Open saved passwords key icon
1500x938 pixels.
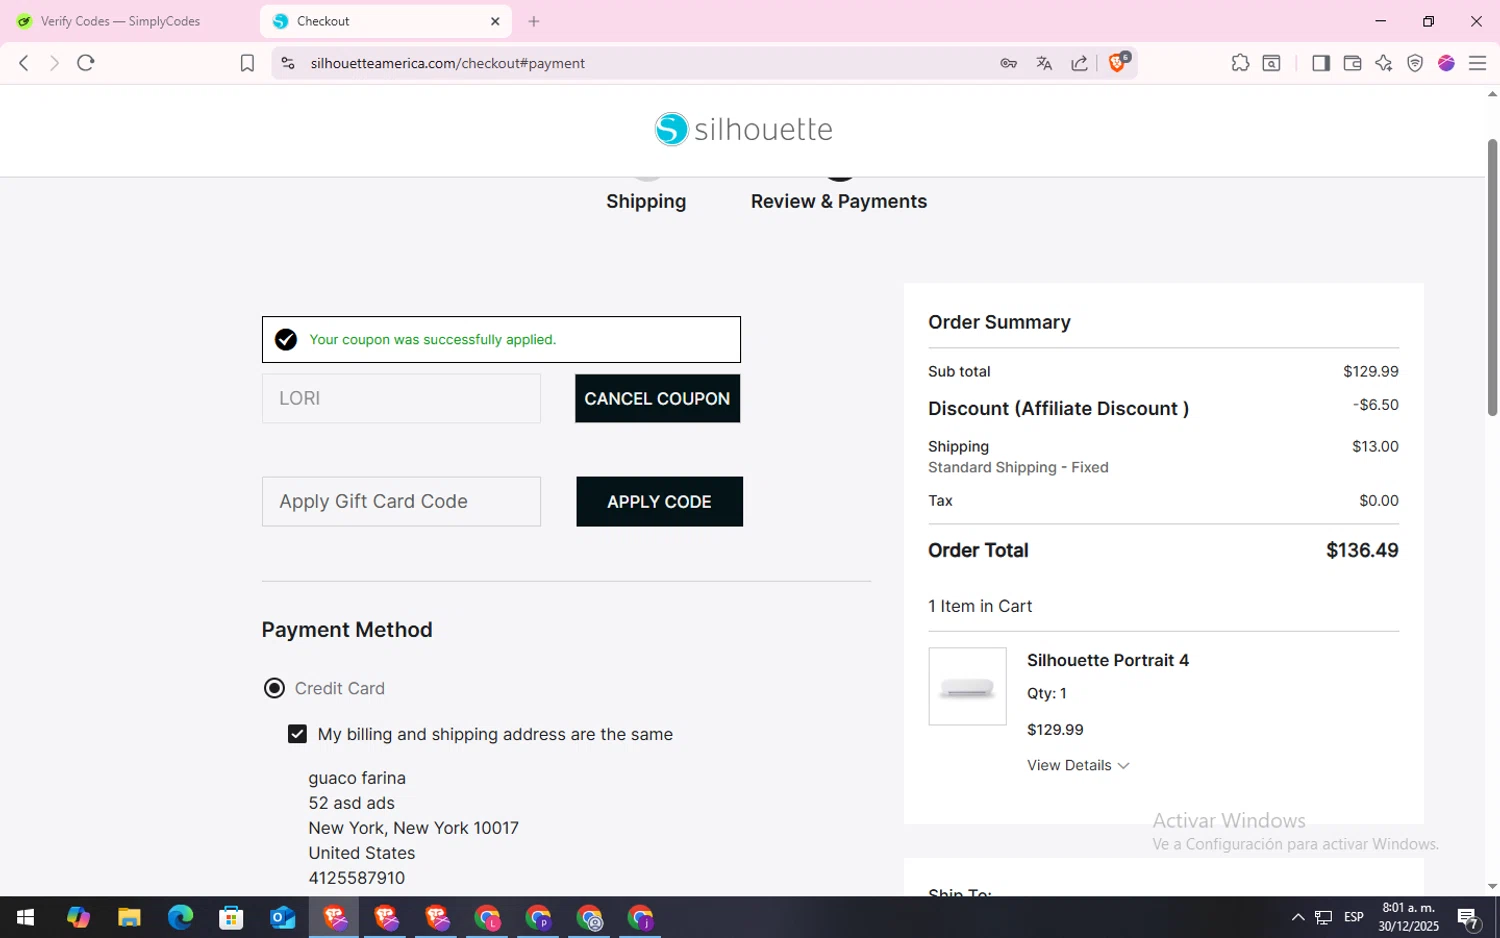tap(1008, 63)
